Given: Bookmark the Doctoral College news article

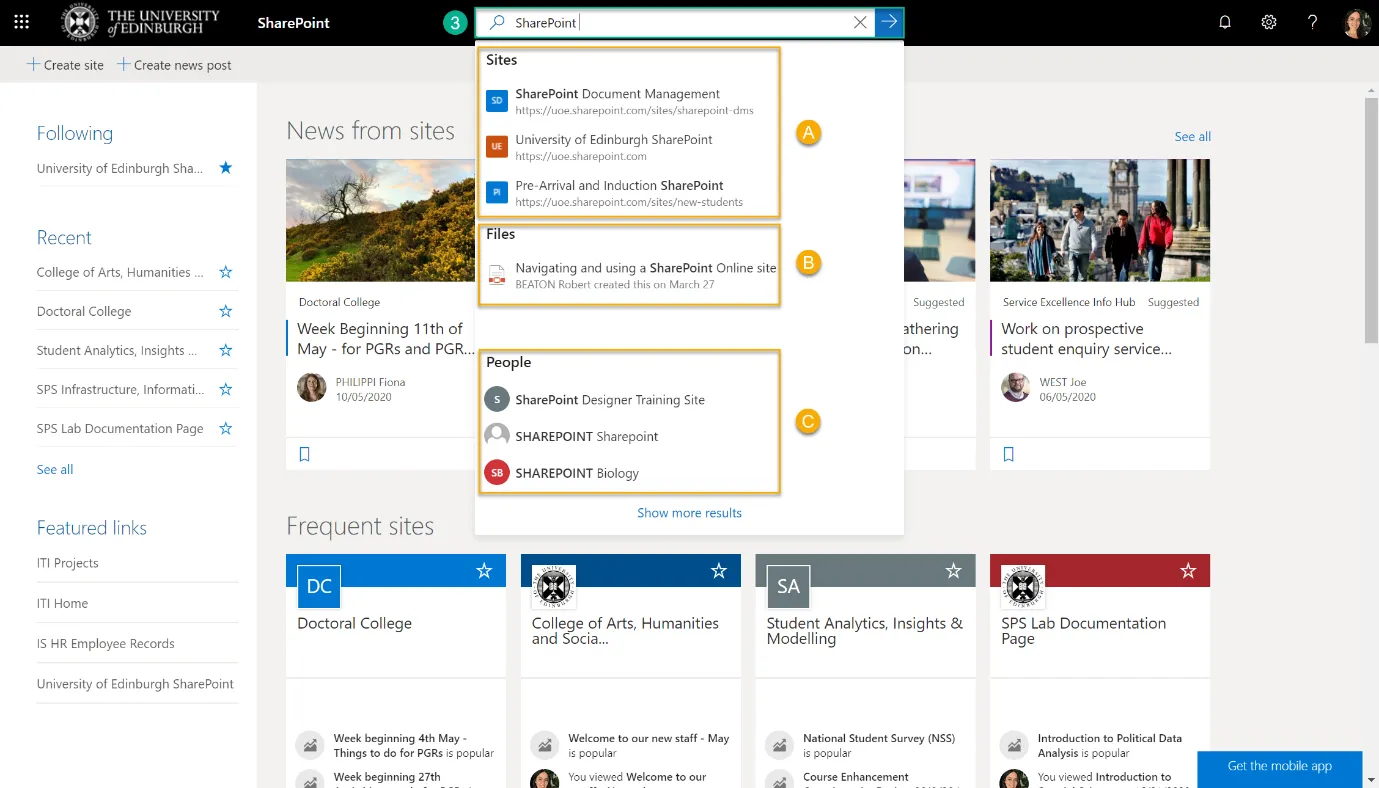Looking at the screenshot, I should click(305, 453).
